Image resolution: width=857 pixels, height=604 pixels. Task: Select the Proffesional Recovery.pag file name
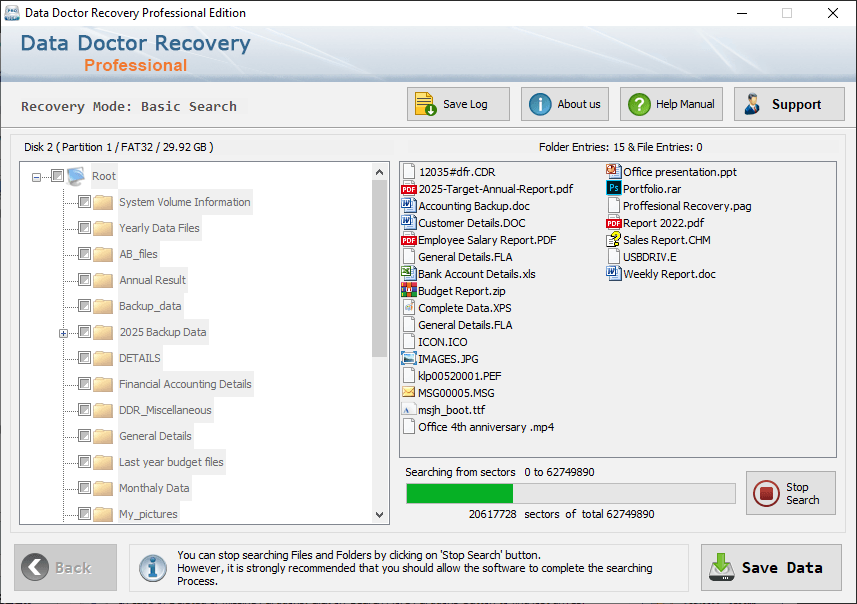tap(687, 206)
